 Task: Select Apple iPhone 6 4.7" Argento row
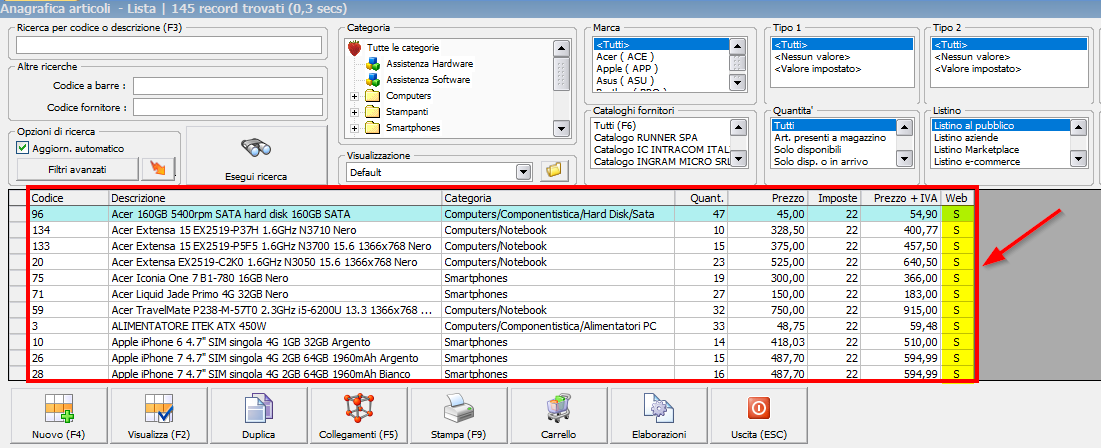[x=502, y=342]
